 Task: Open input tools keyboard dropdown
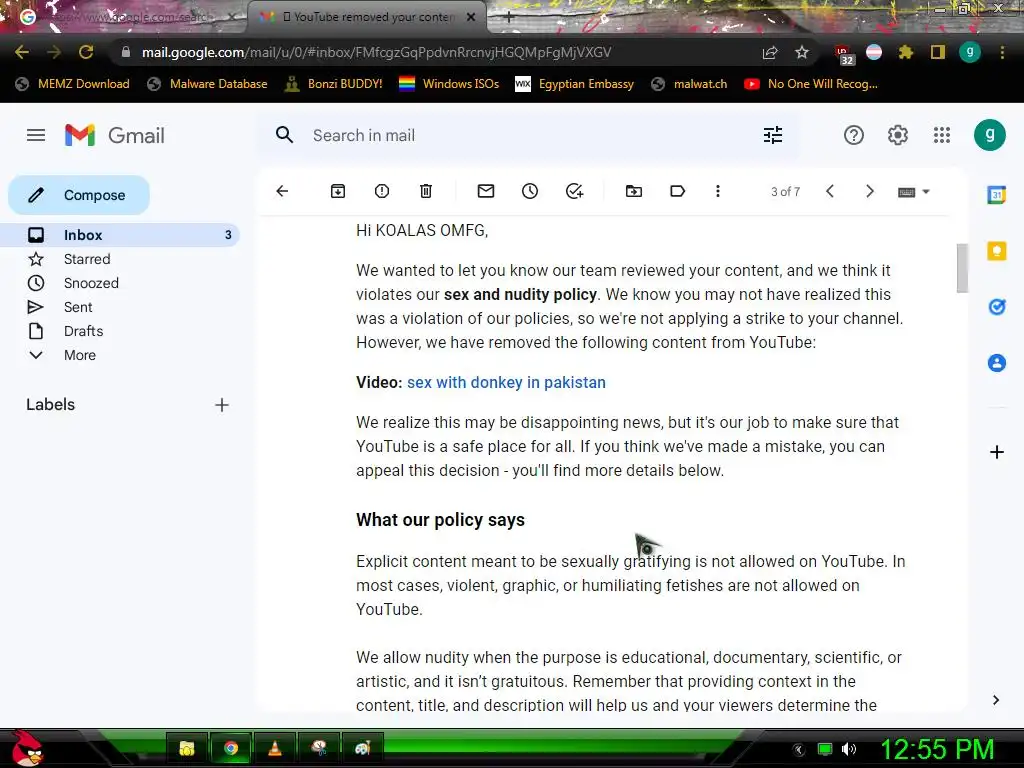click(914, 192)
